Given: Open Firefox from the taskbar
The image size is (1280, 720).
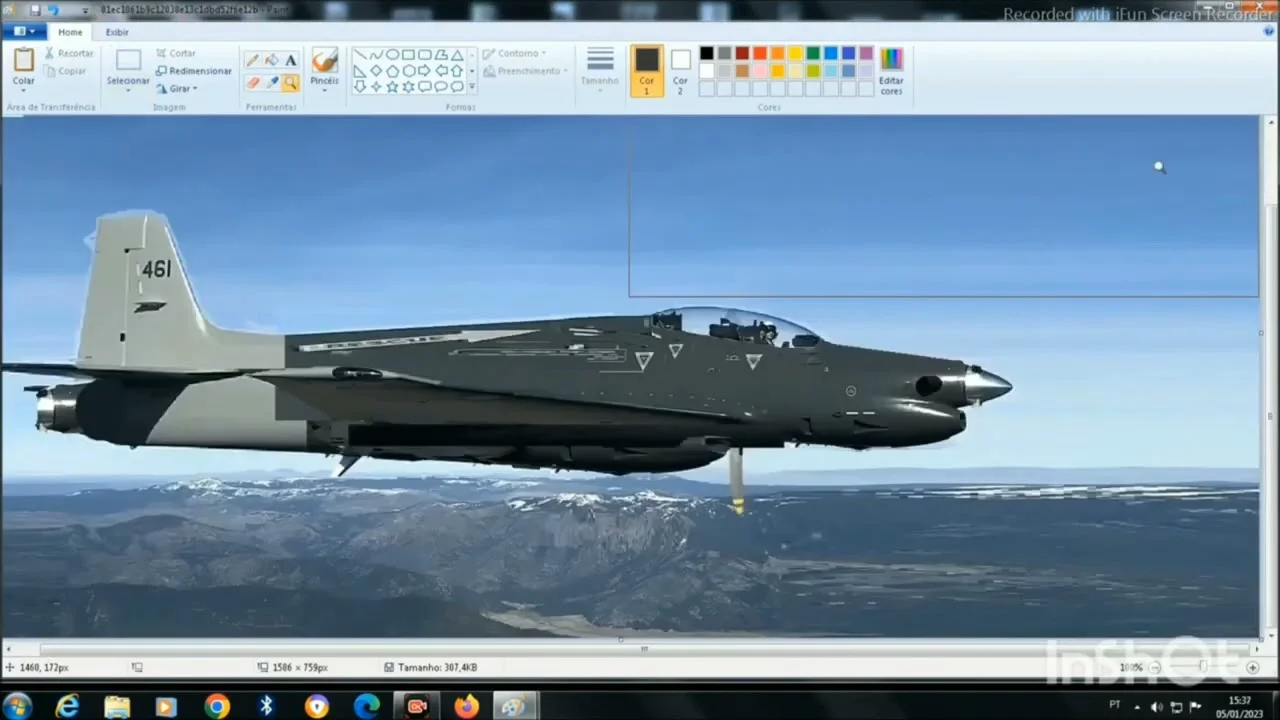Looking at the screenshot, I should tap(466, 706).
